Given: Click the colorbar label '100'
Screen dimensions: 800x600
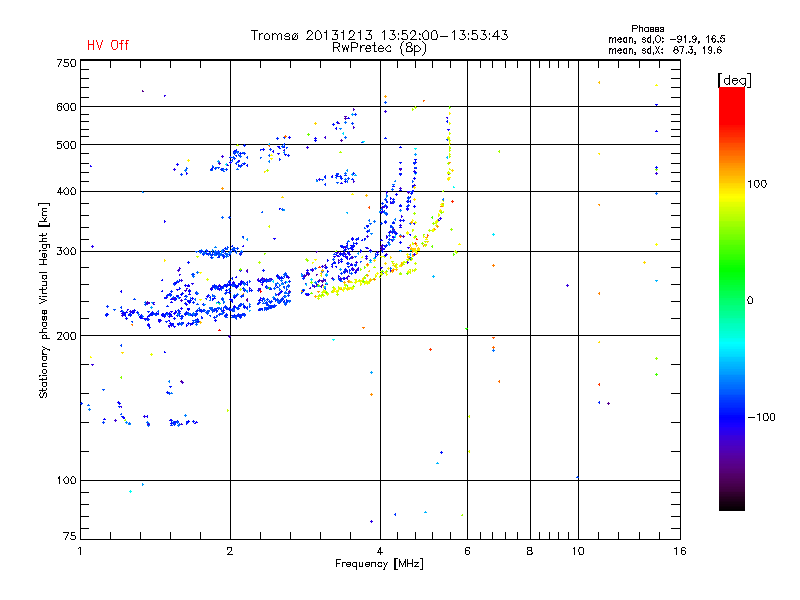Looking at the screenshot, I should point(757,184).
